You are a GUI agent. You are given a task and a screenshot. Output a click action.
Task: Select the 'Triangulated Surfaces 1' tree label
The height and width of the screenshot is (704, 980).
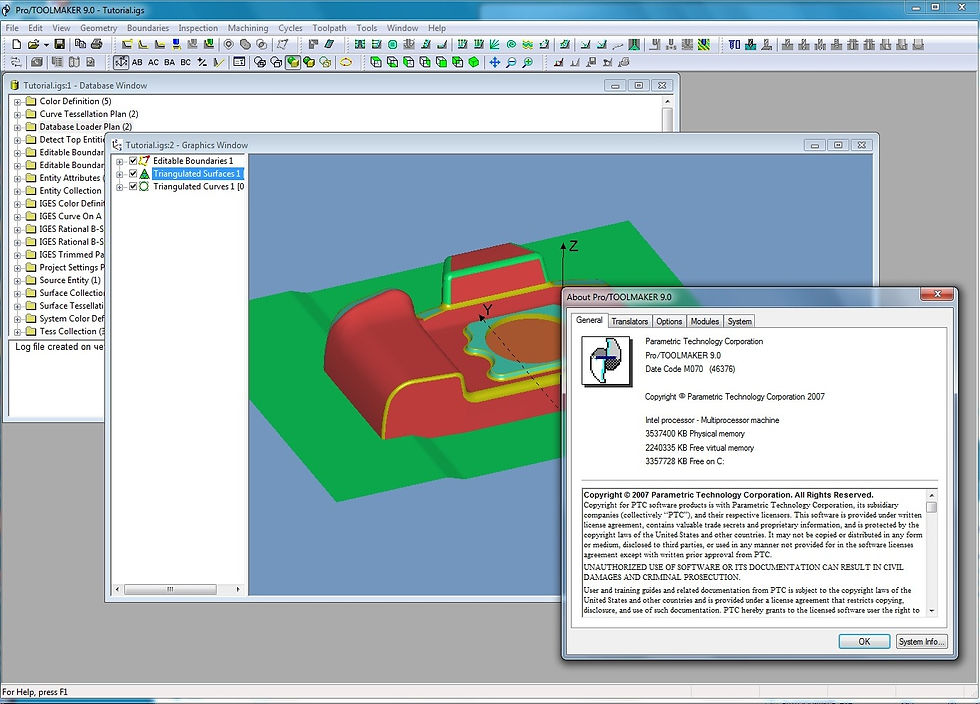tap(197, 174)
